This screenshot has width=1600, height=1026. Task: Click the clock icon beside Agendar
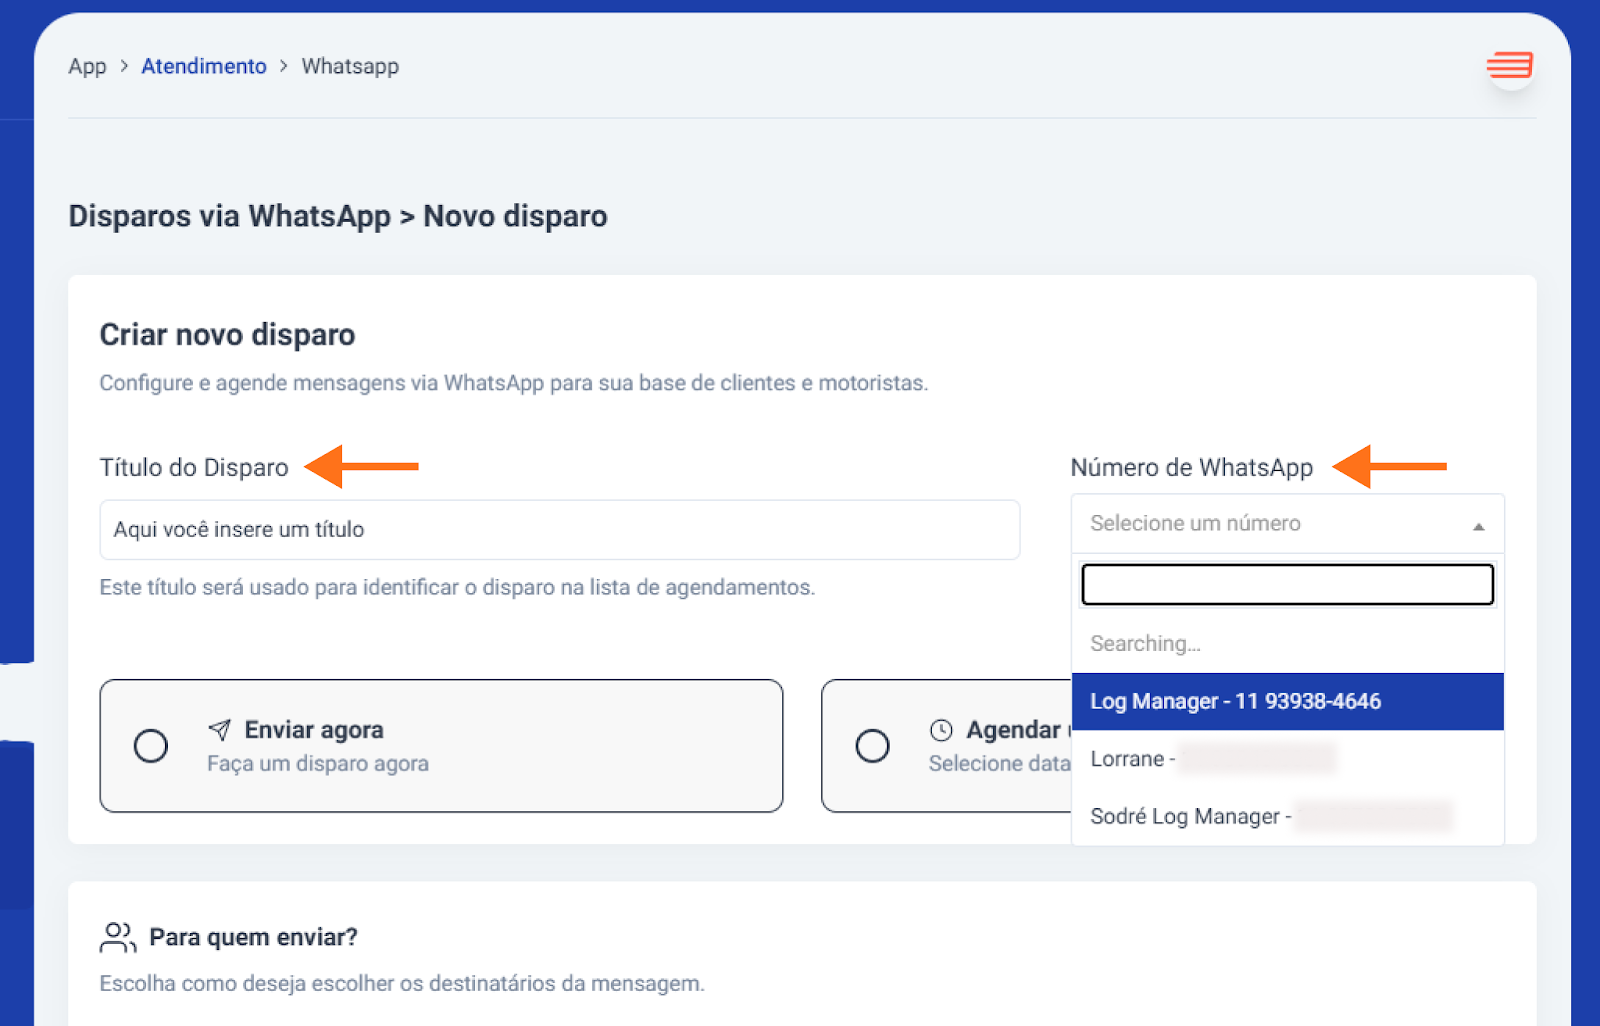[x=941, y=730]
